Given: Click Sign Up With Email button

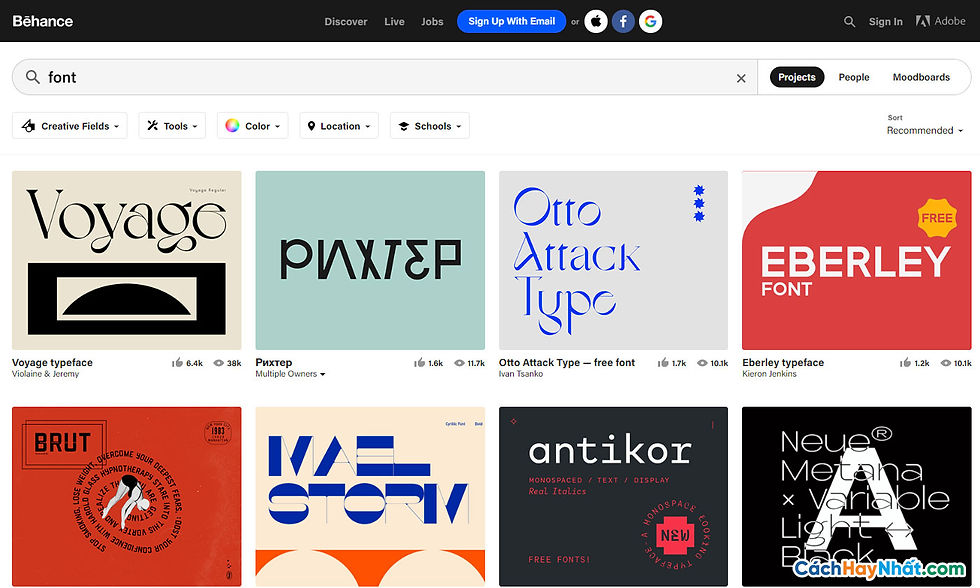Looking at the screenshot, I should click(511, 21).
